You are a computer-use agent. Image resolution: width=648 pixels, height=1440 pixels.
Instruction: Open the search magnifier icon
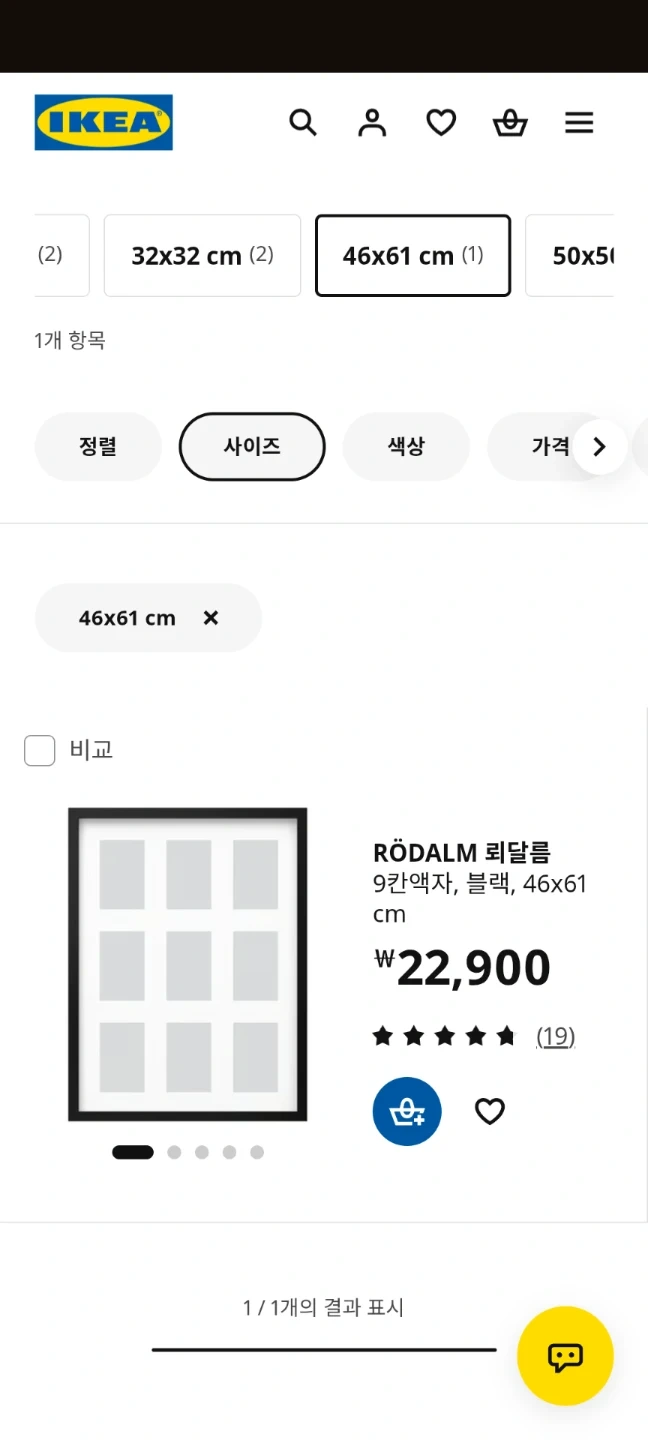point(303,123)
